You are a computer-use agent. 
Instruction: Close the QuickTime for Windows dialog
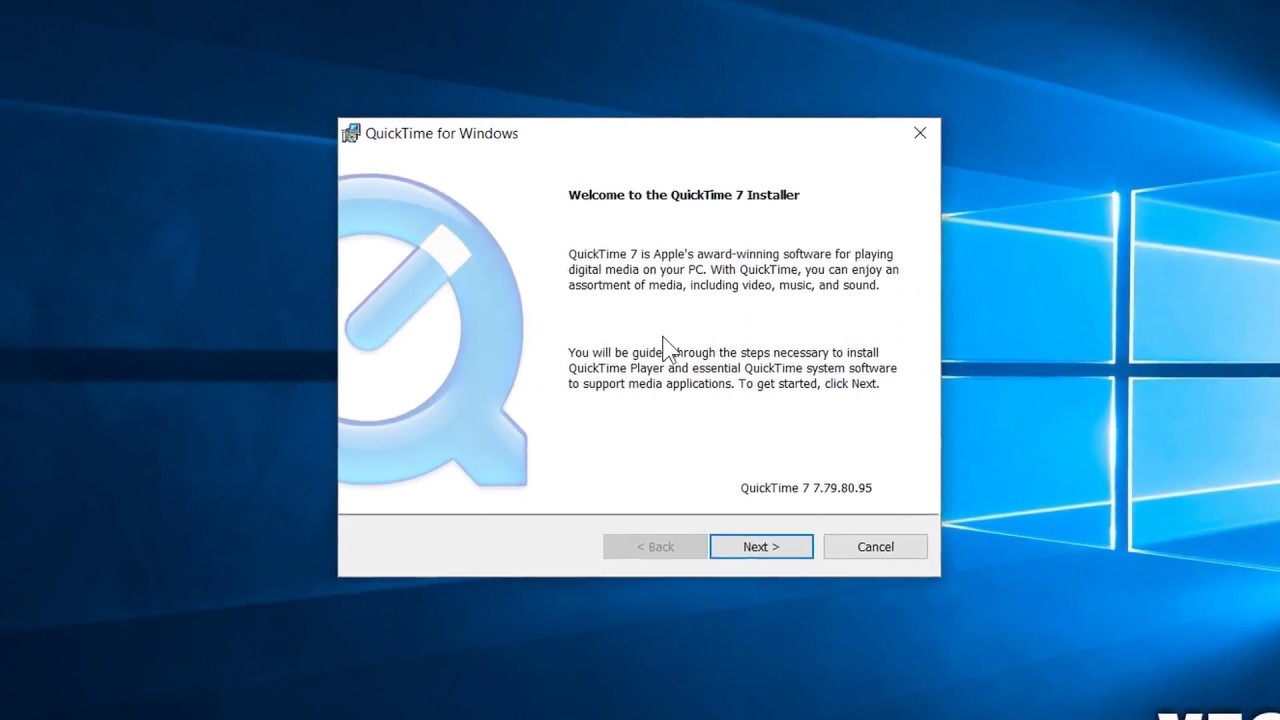920,133
